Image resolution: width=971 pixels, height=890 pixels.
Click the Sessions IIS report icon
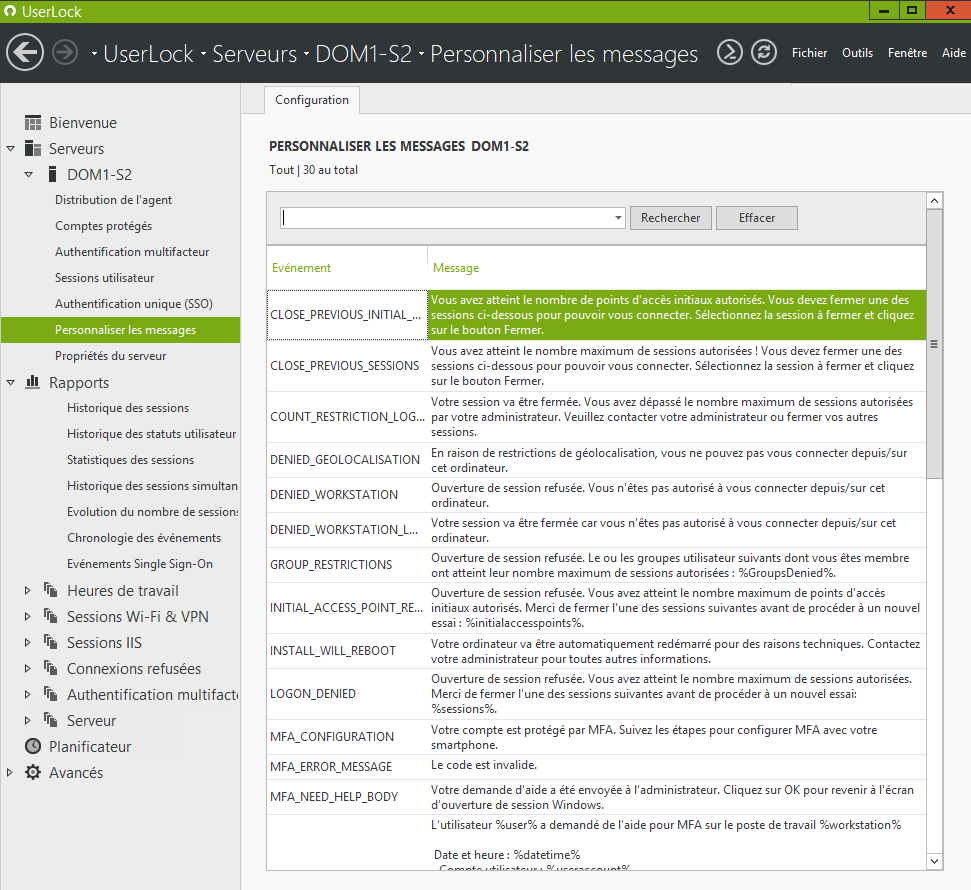[51, 642]
